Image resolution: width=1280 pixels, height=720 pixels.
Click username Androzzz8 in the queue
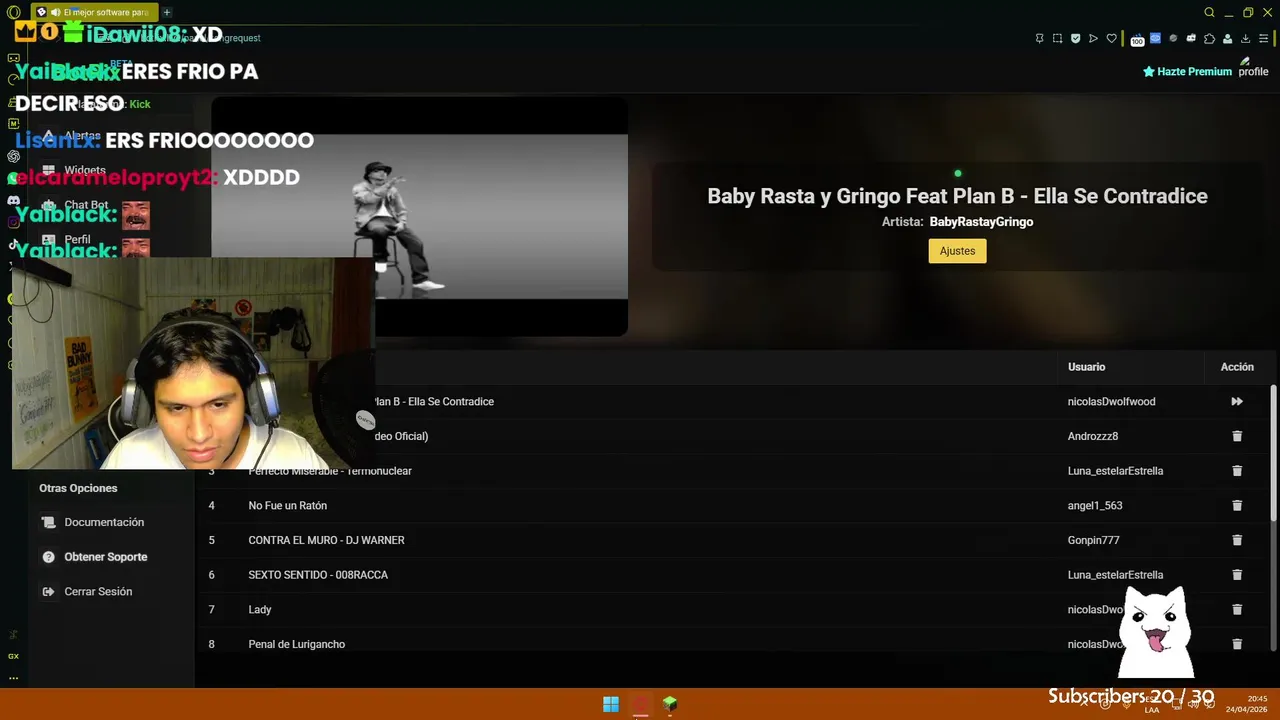pyautogui.click(x=1093, y=436)
